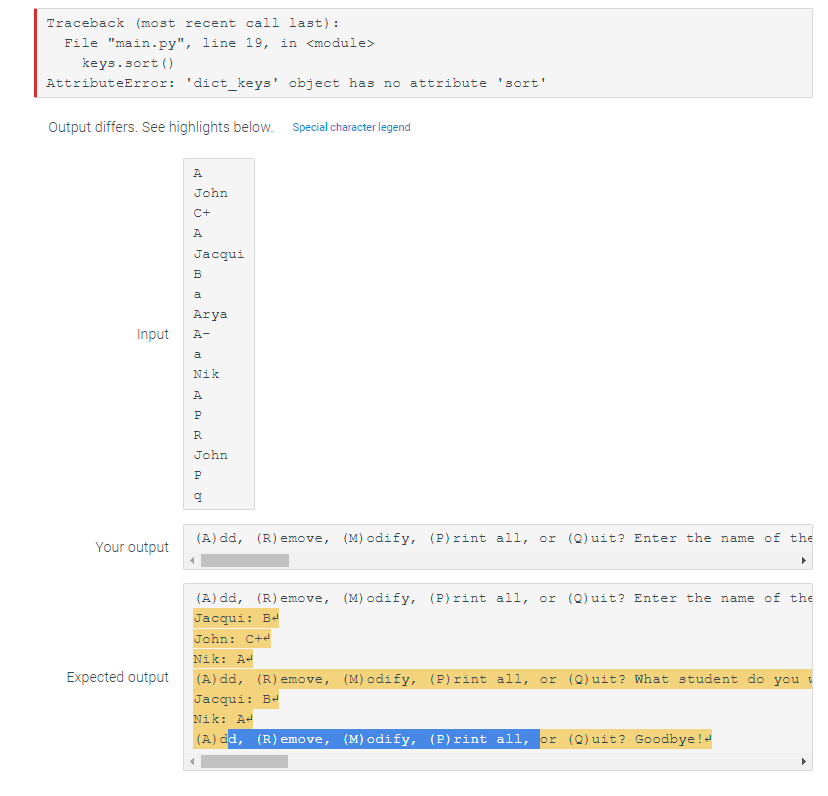Click 'Jacqui' in the Input list
This screenshot has width=828, height=796.
click(x=218, y=253)
